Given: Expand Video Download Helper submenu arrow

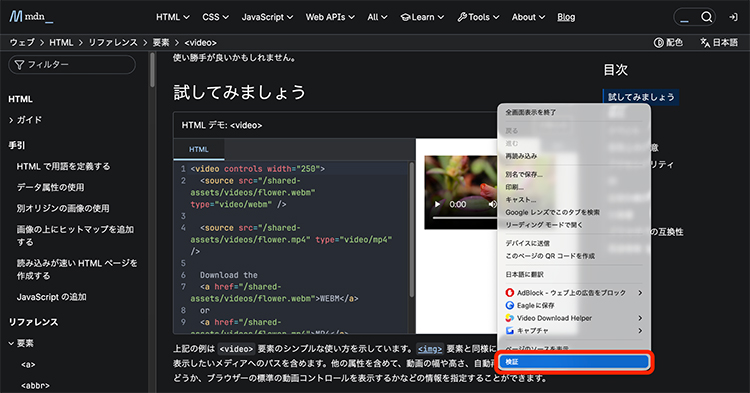Looking at the screenshot, I should click(x=640, y=318).
